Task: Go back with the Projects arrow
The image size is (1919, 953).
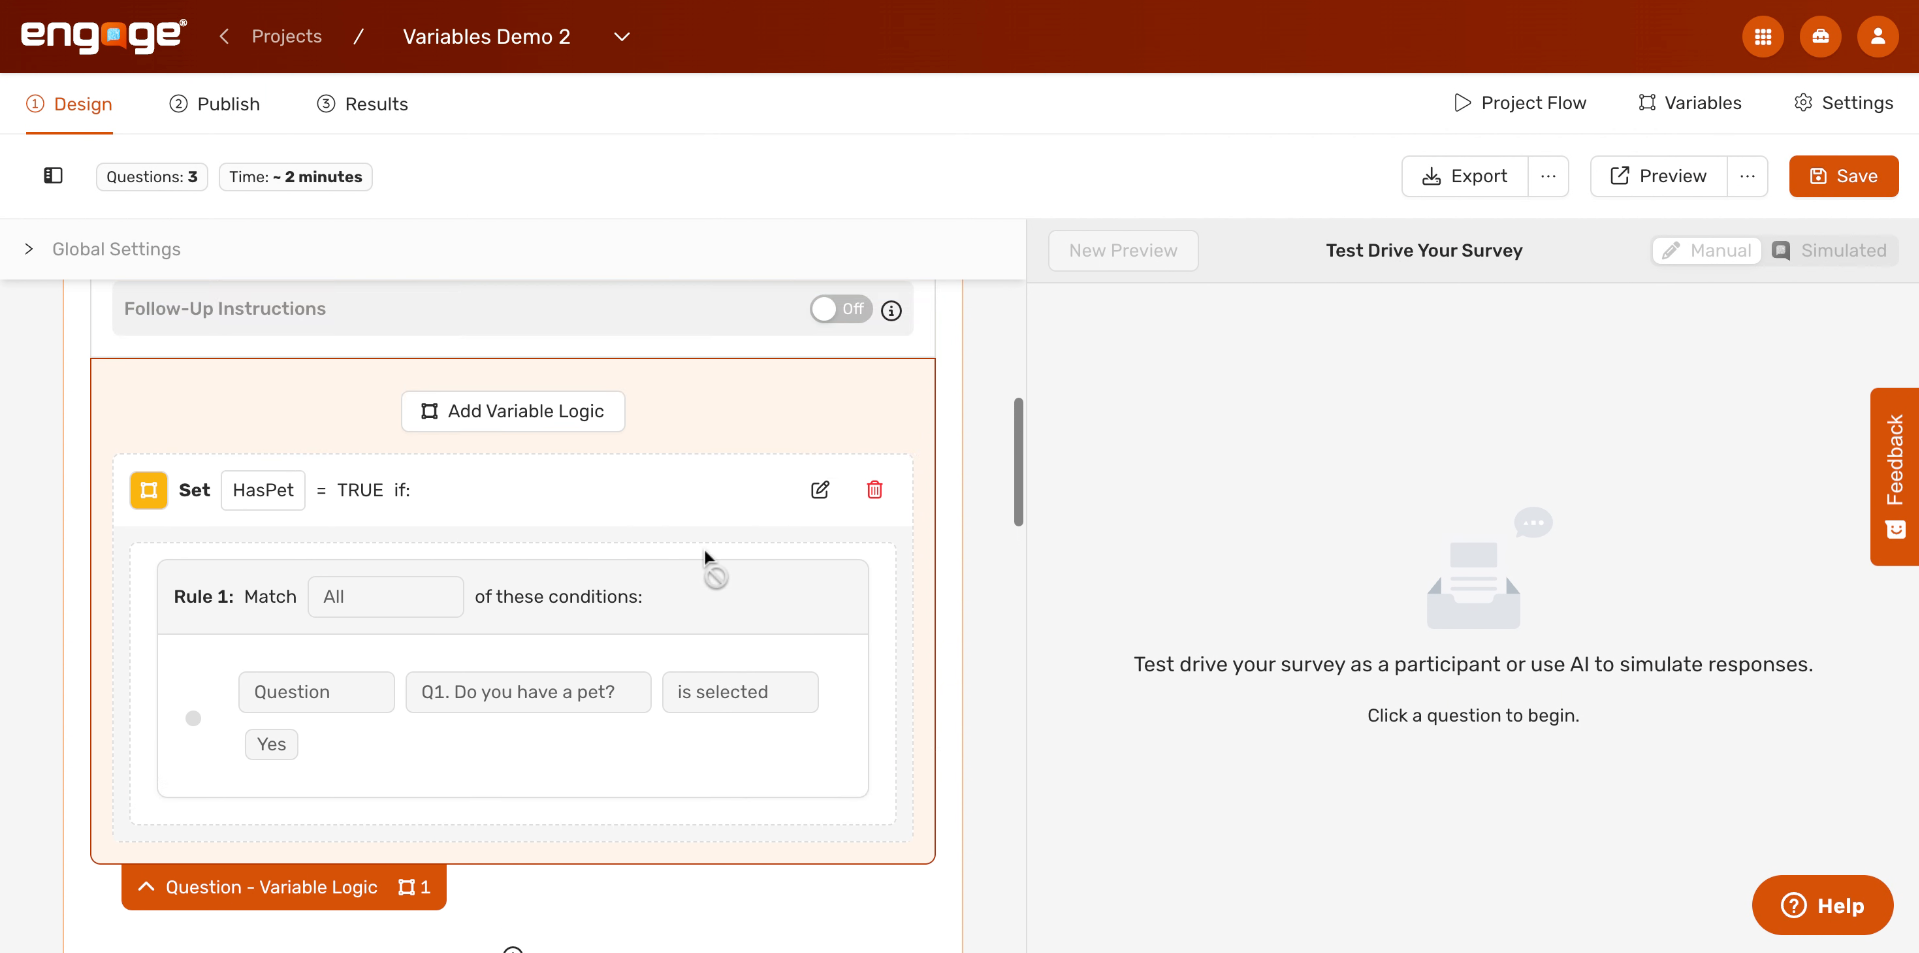Action: coord(224,36)
